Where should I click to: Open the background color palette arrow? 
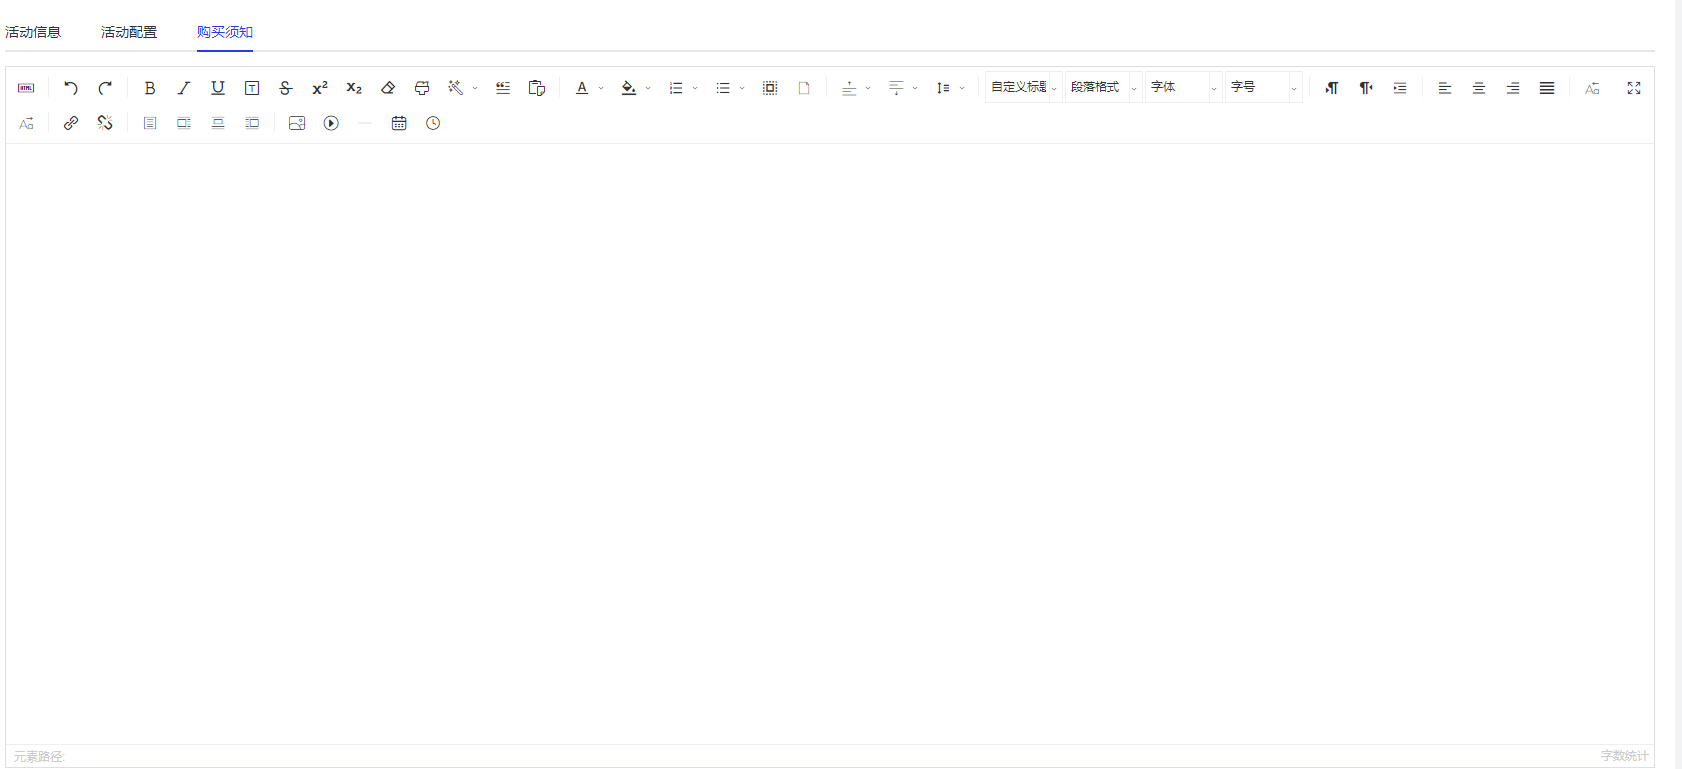pyautogui.click(x=648, y=88)
